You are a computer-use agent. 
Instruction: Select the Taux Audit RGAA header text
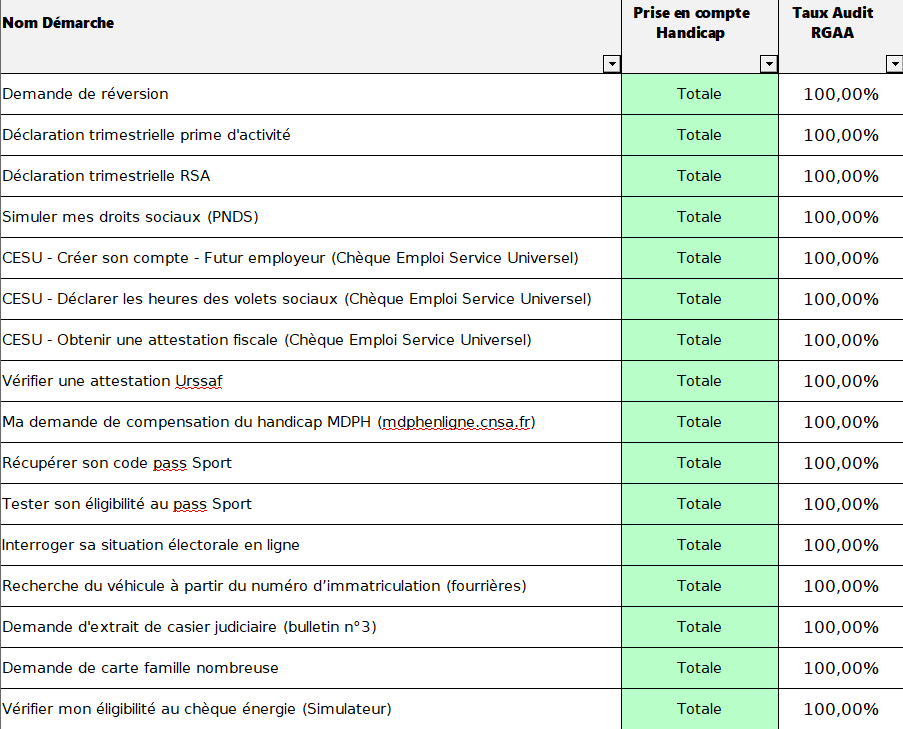pyautogui.click(x=832, y=23)
